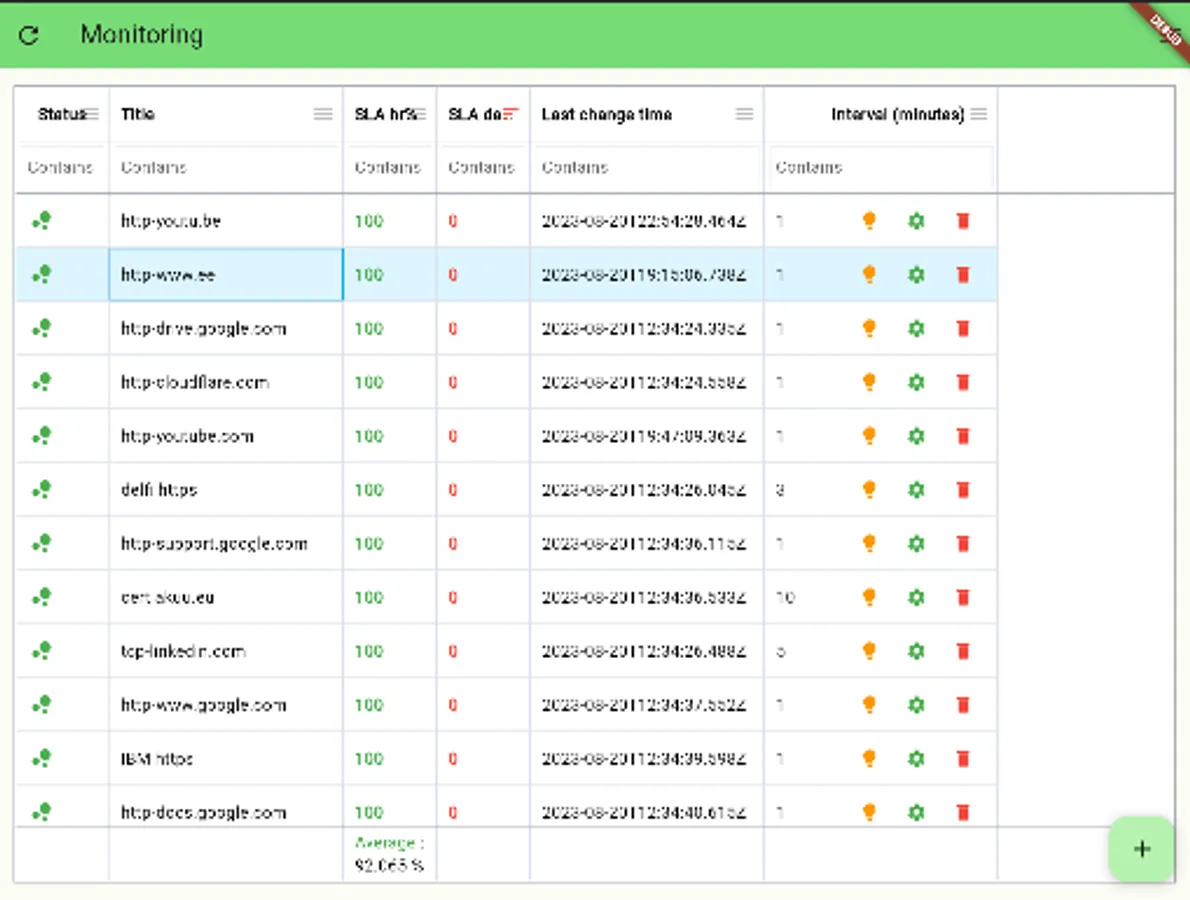Toggle the alert lightbulb for http-cloudflare.com
The image size is (1190, 900).
[x=869, y=382]
